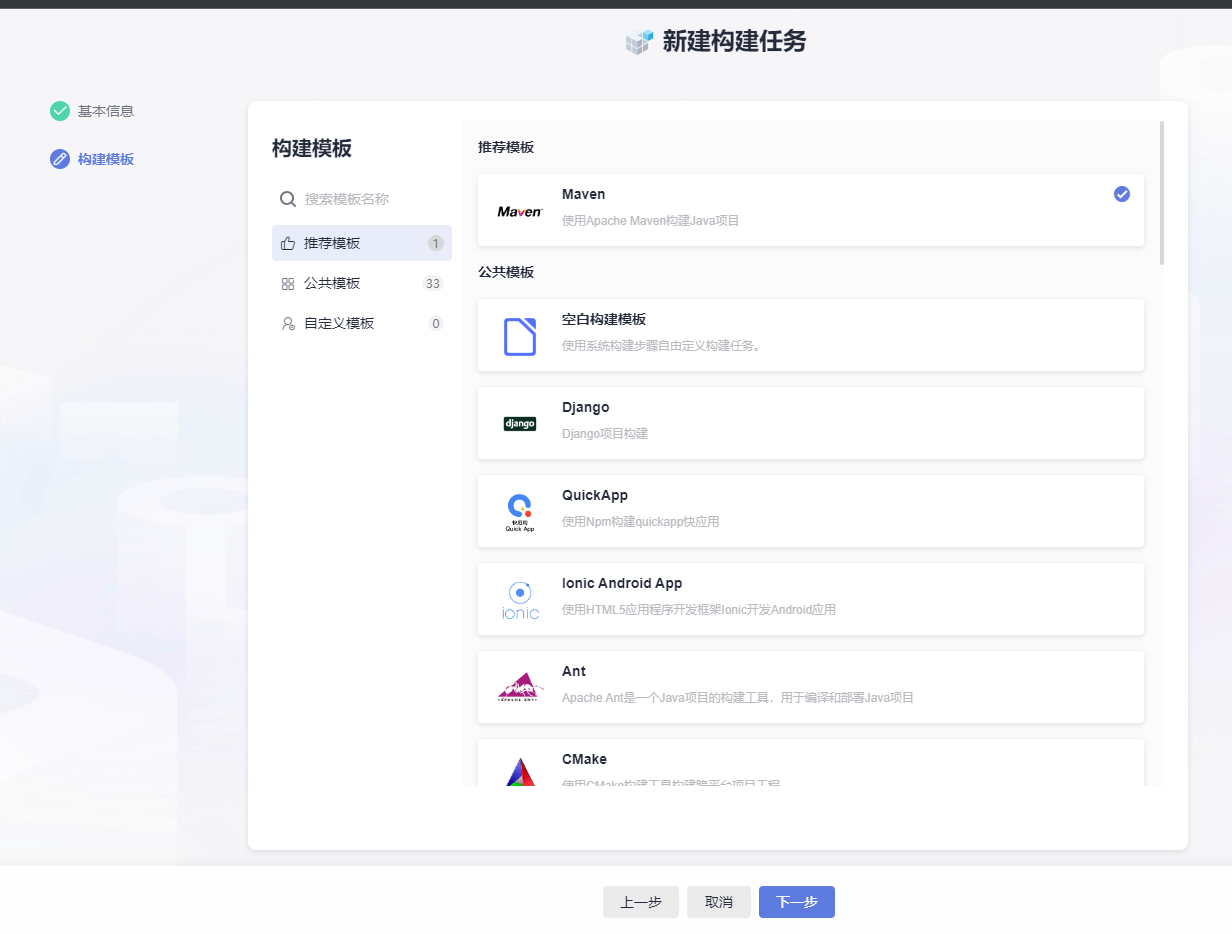Click the template list vertical scrollbar
1232x934 pixels.
1162,193
